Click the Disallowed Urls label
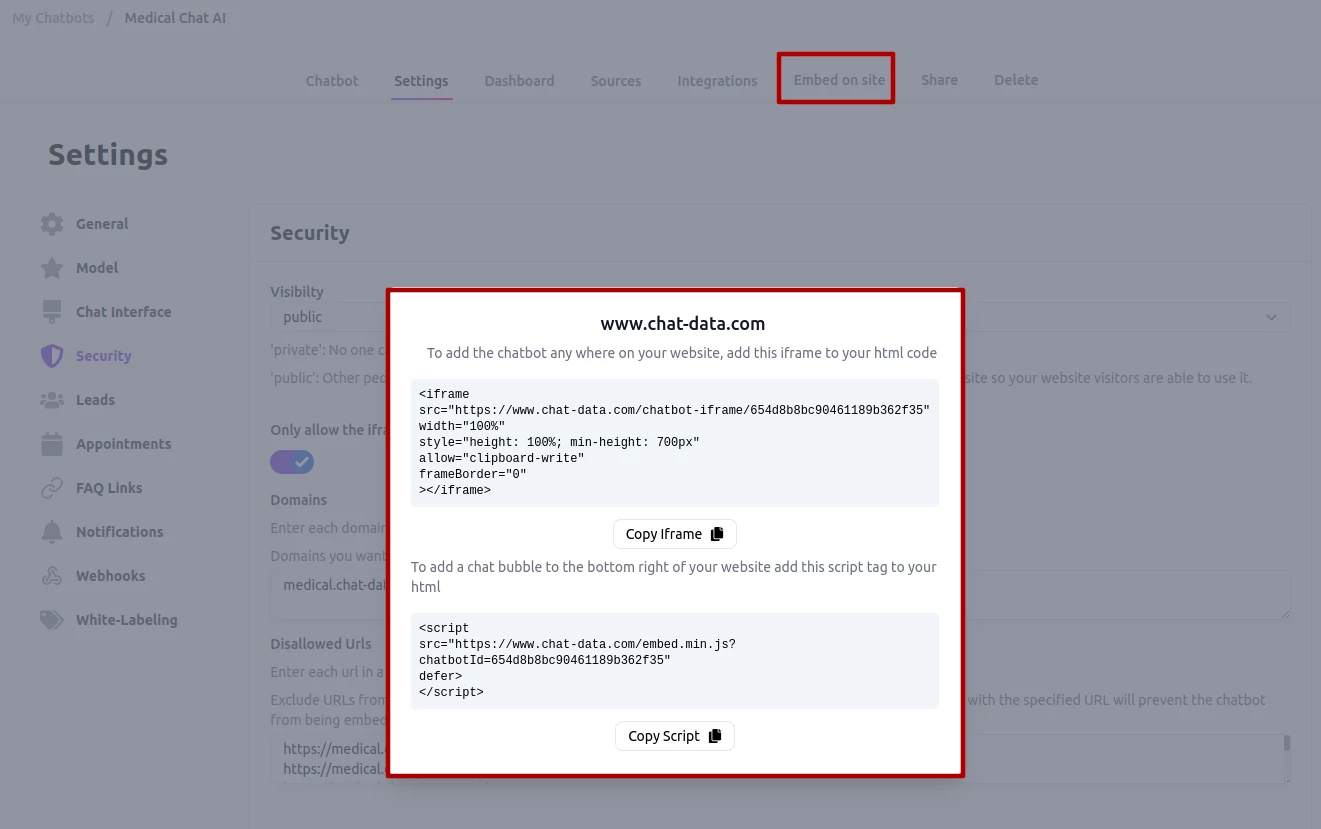 [321, 644]
